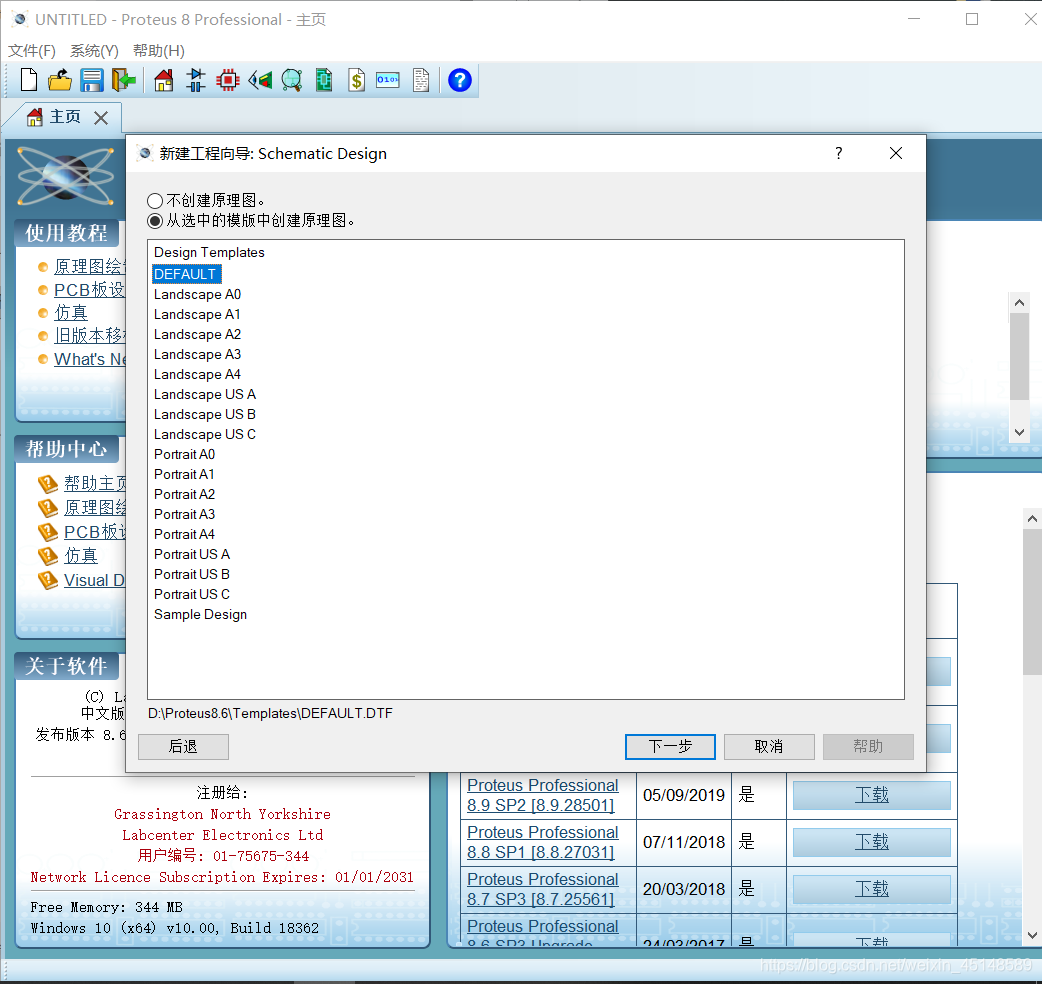
Task: Open Schematic Capture toolbar icon
Action: [195, 80]
